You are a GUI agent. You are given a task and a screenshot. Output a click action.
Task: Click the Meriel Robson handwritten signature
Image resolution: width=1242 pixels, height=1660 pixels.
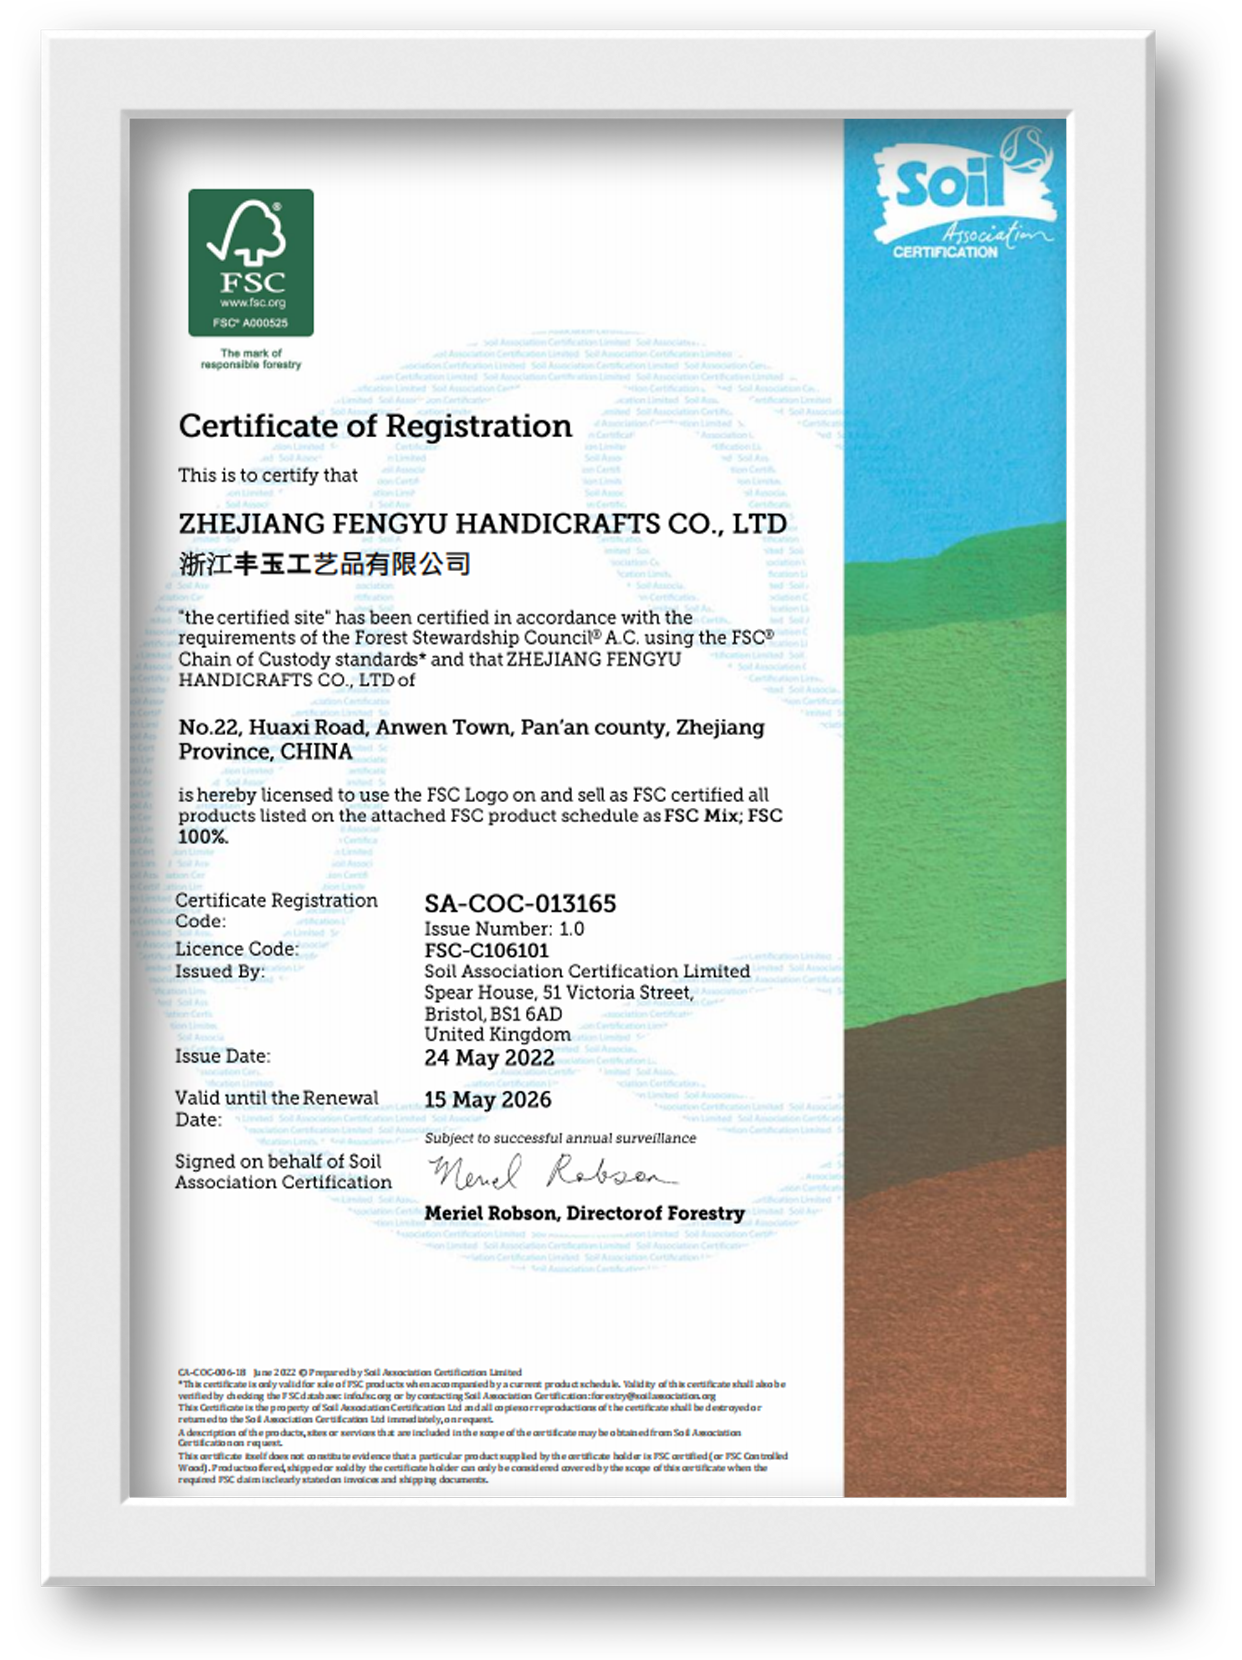pyautogui.click(x=550, y=1174)
